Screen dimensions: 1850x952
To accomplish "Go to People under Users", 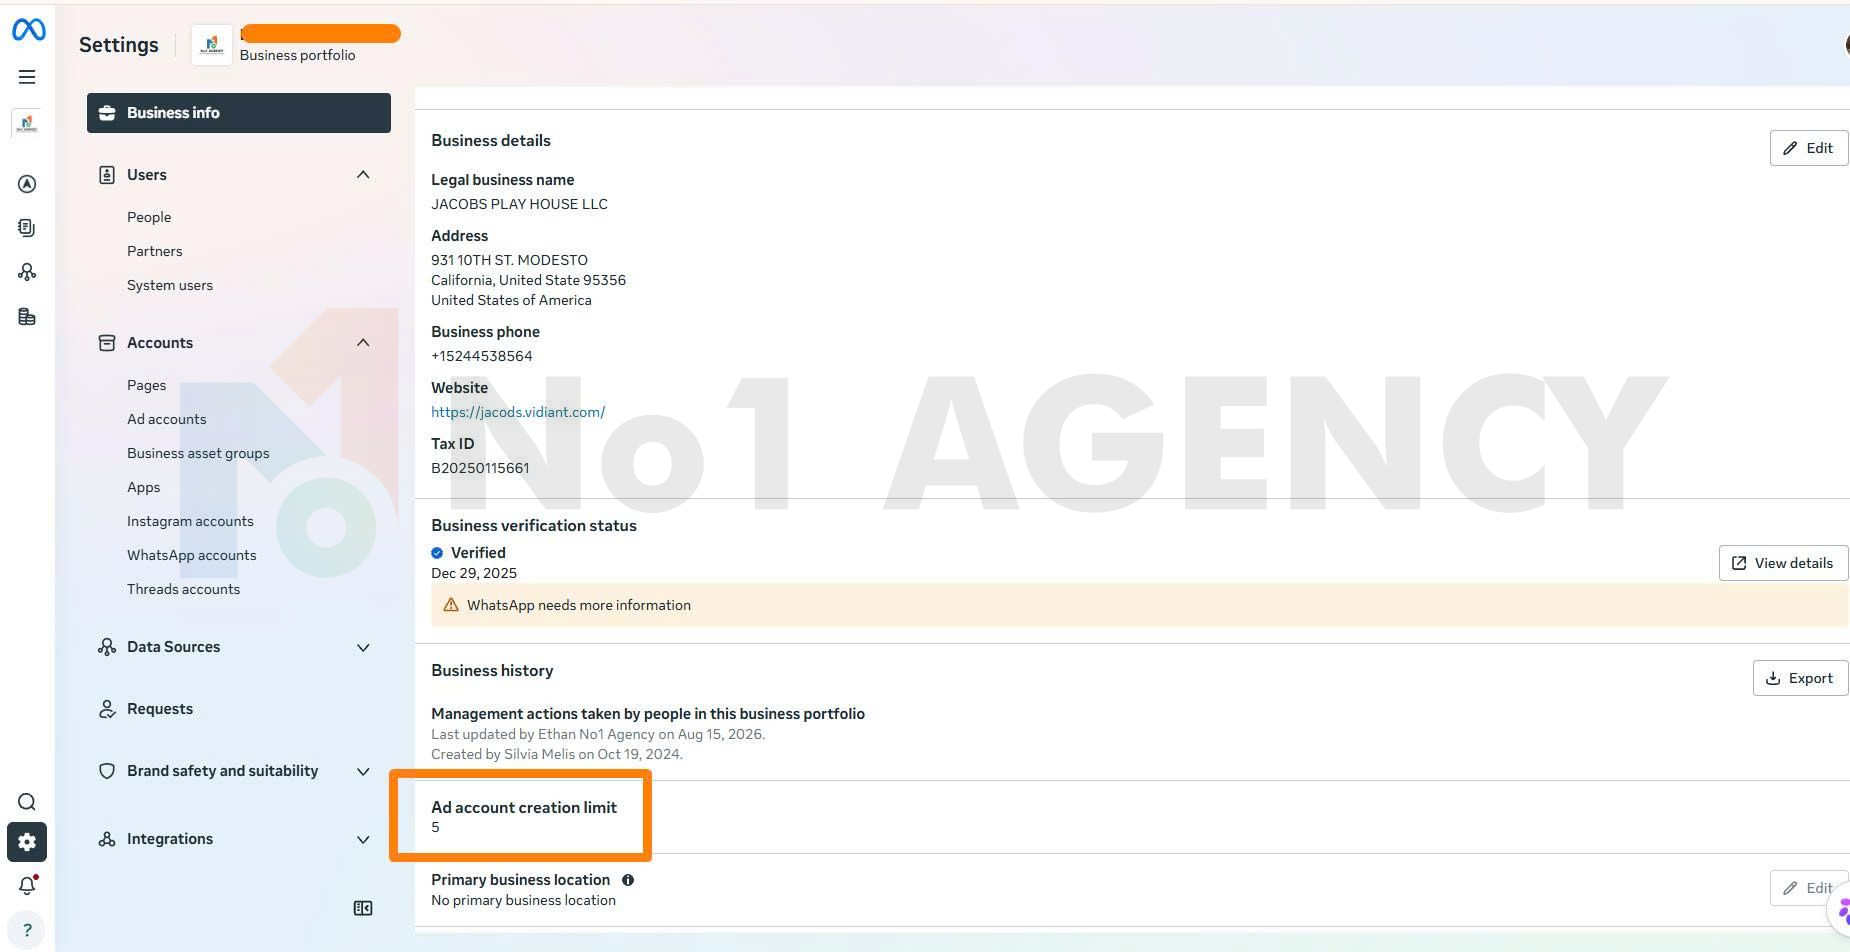I will 149,217.
